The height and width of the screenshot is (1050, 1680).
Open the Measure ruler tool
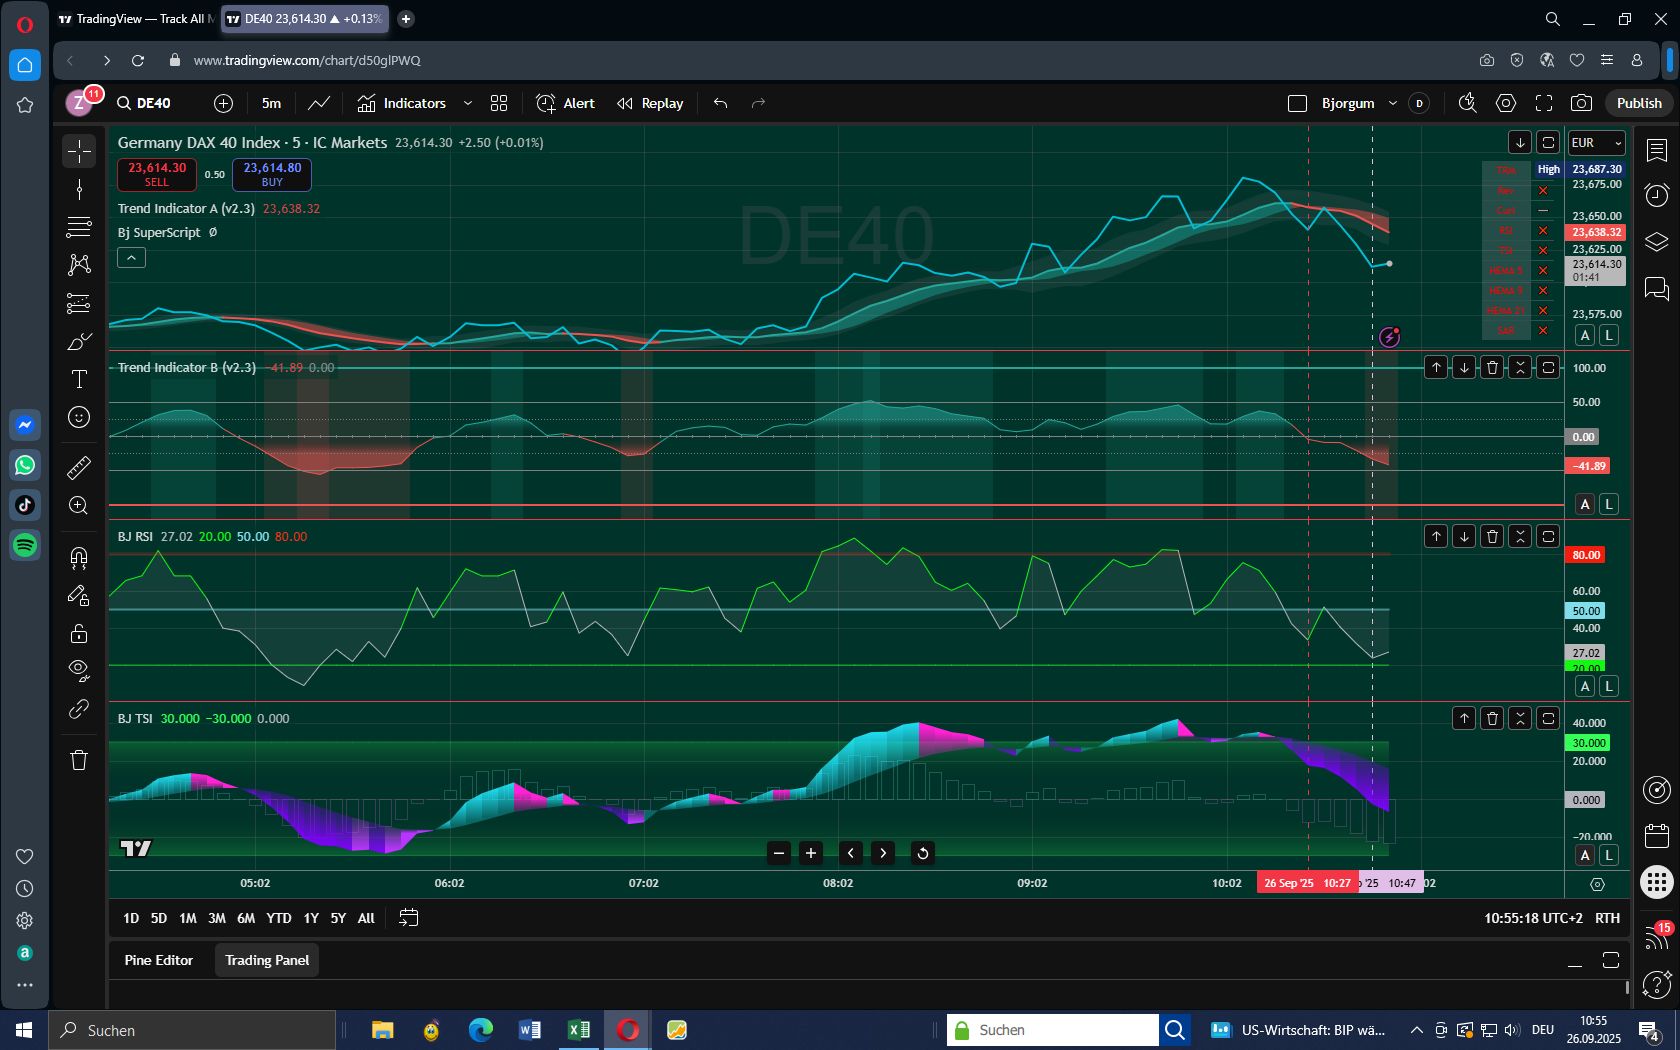pyautogui.click(x=79, y=467)
